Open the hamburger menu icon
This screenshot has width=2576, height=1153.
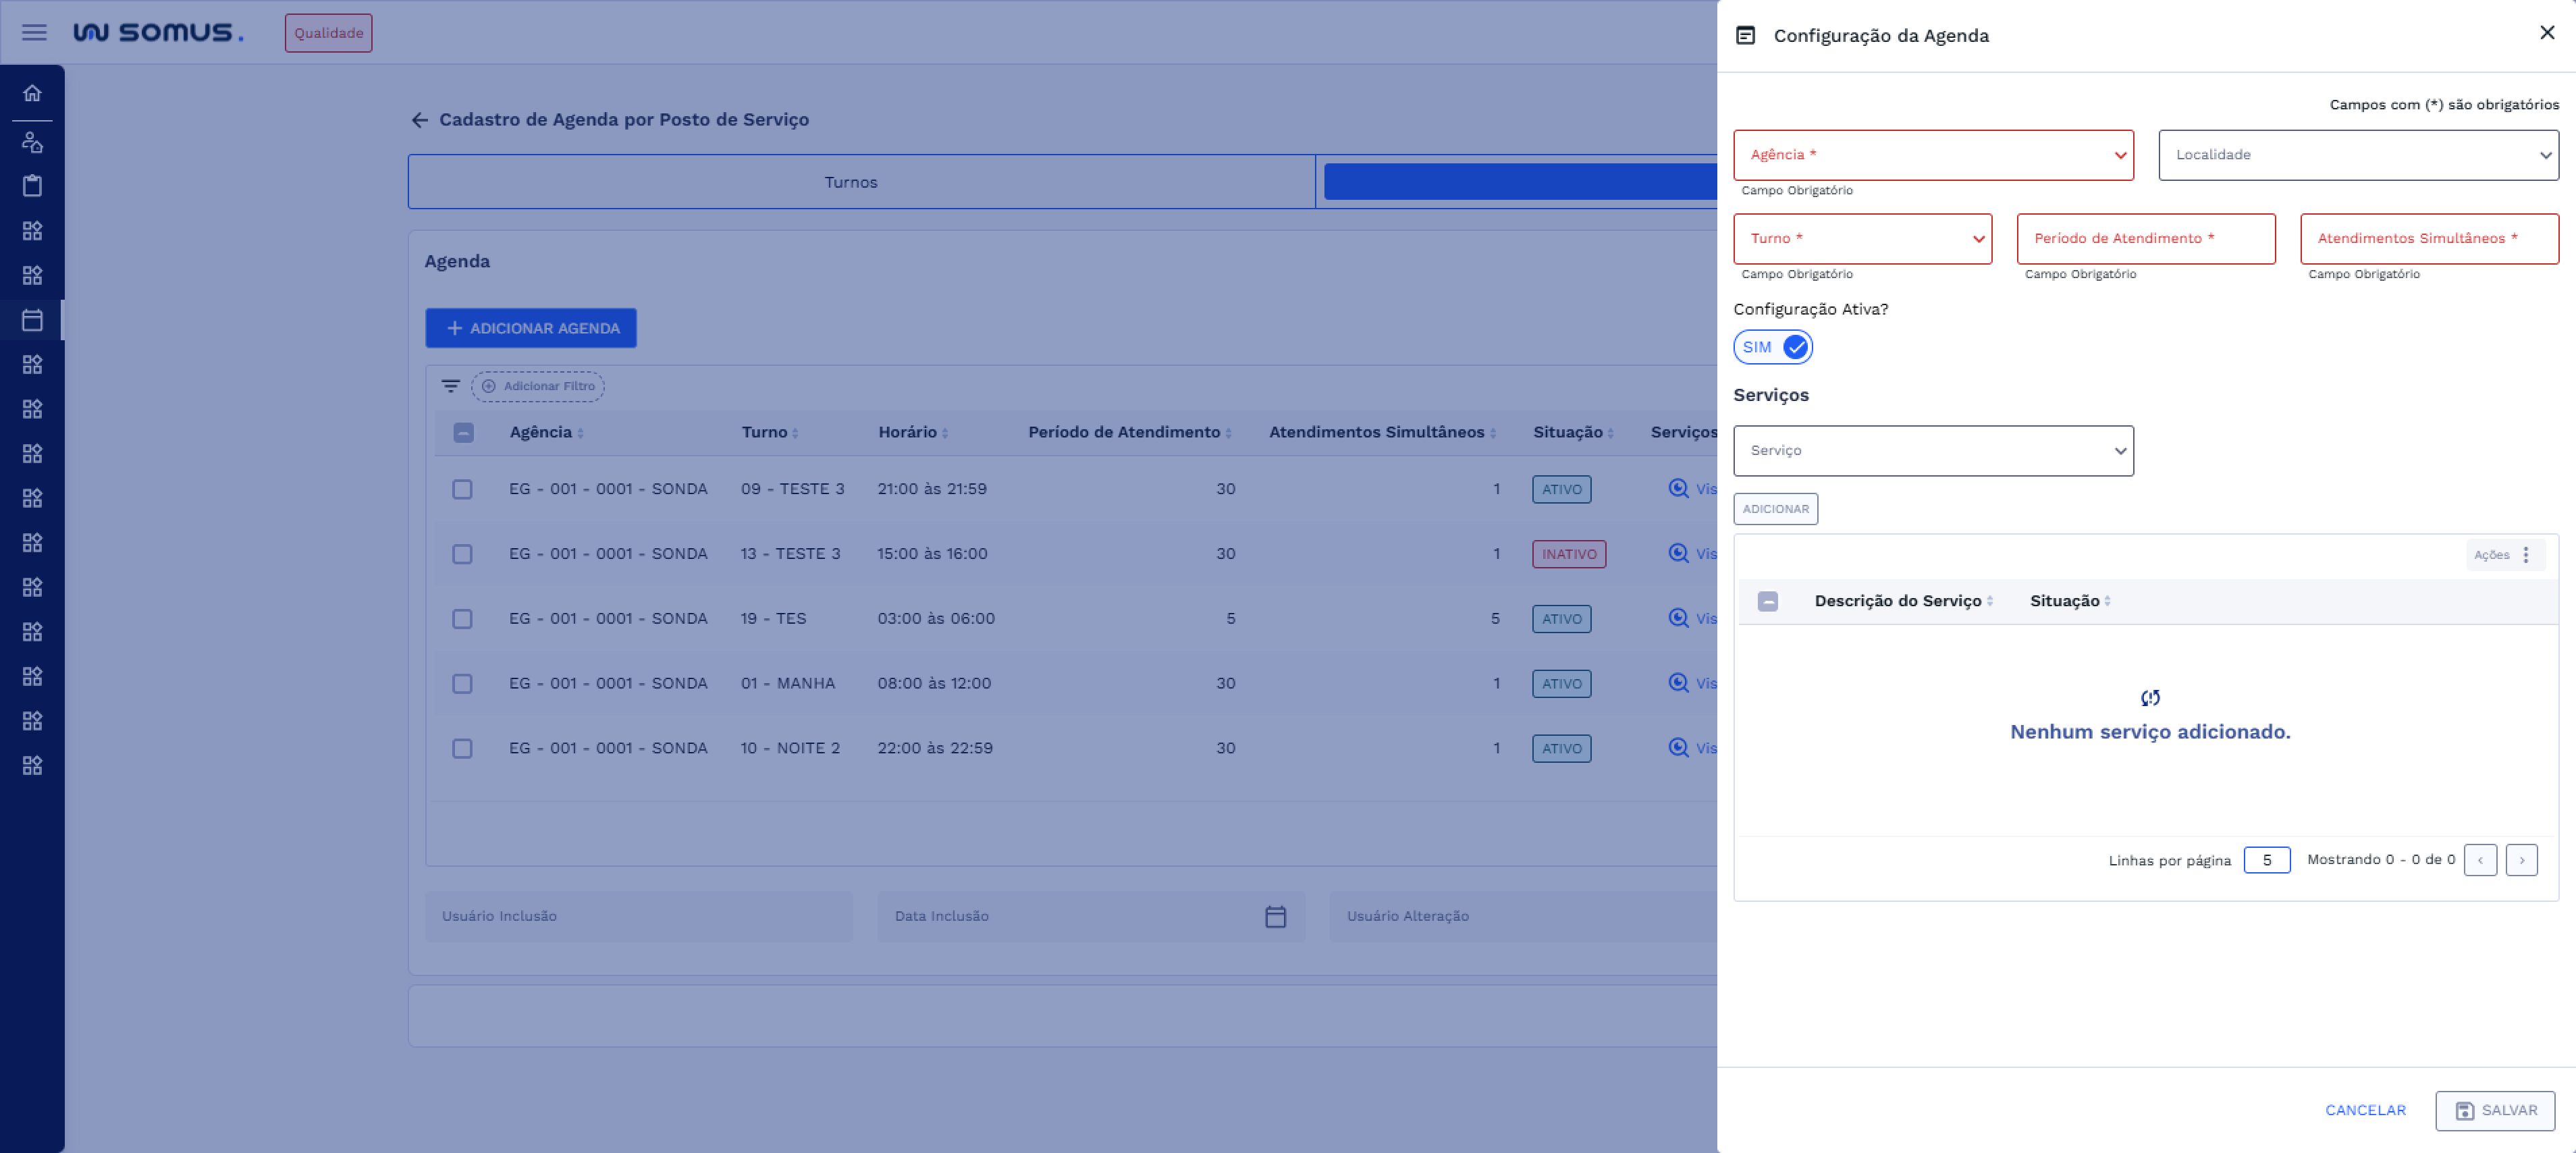tap(34, 33)
